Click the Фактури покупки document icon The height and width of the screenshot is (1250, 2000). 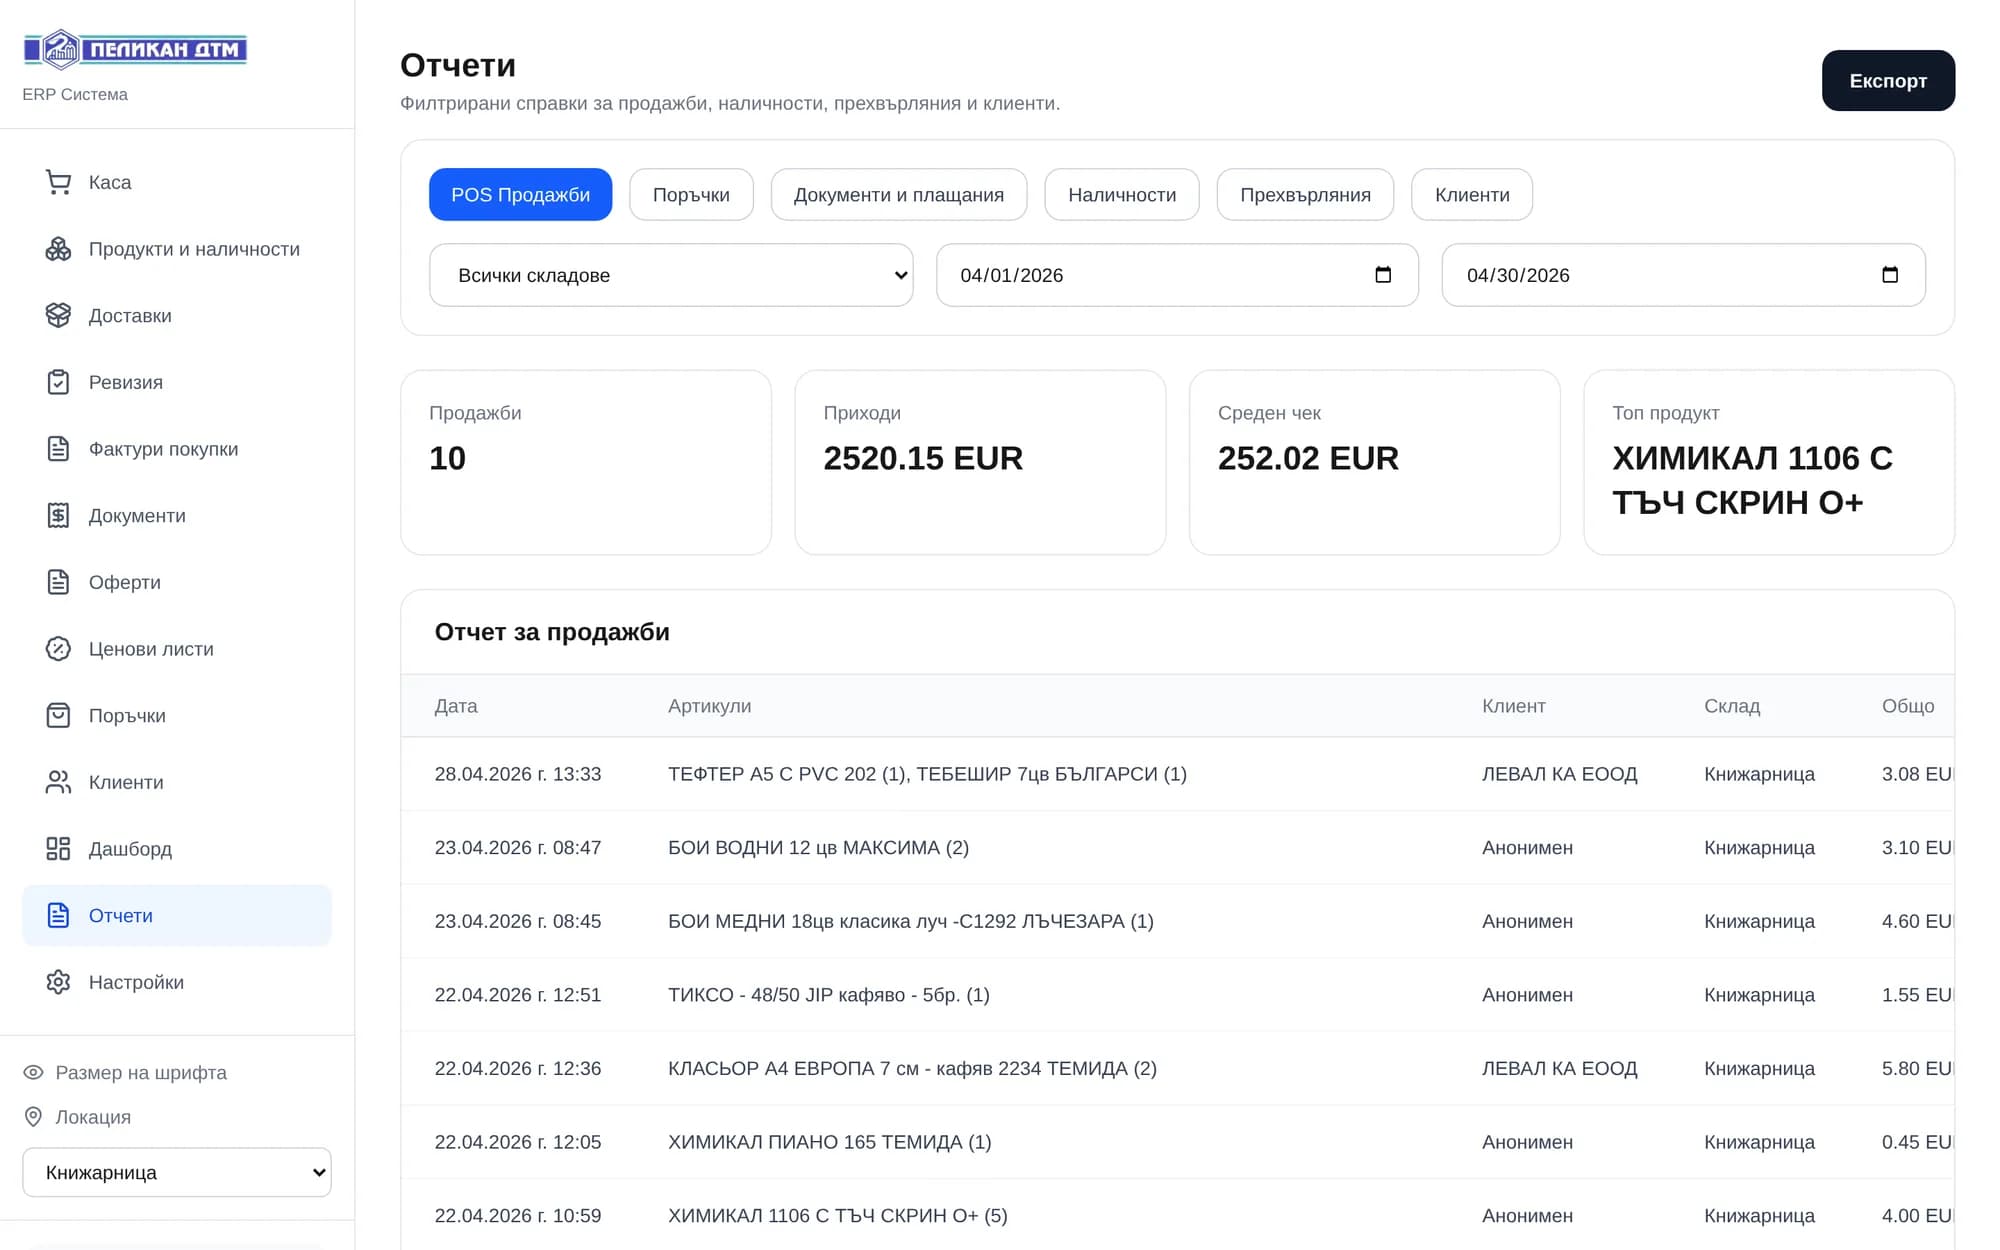(58, 449)
